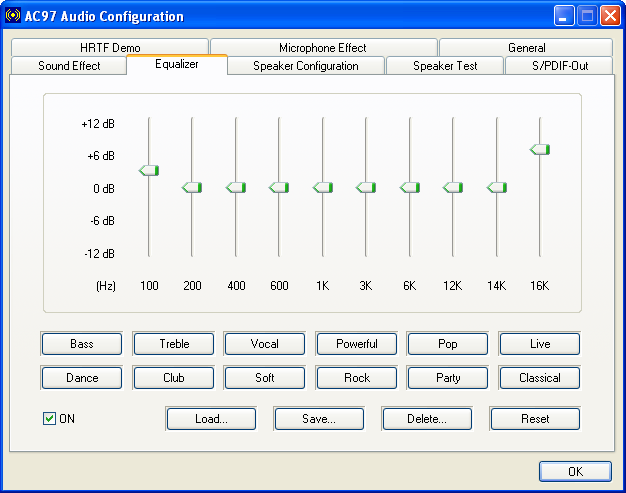
Task: Open the Speaker Configuration tab
Action: pos(306,65)
